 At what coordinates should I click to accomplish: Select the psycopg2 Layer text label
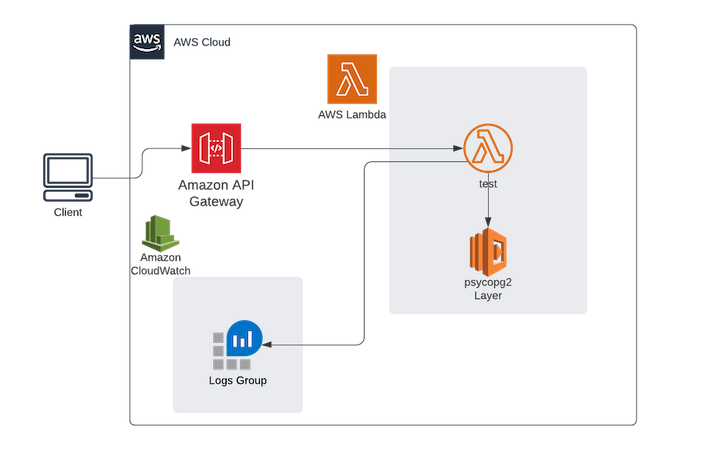coord(488,290)
